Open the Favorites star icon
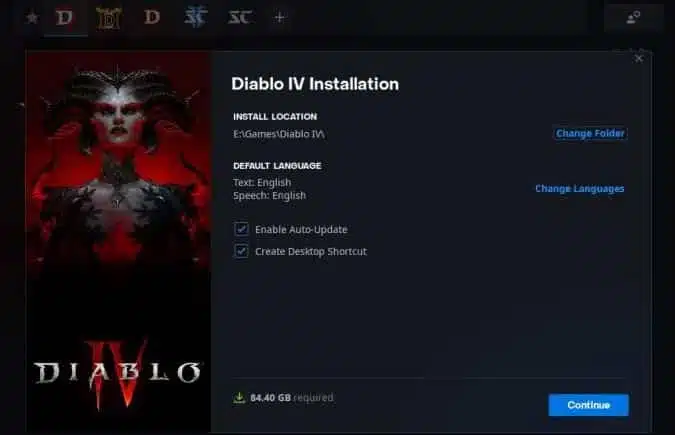 click(x=32, y=18)
